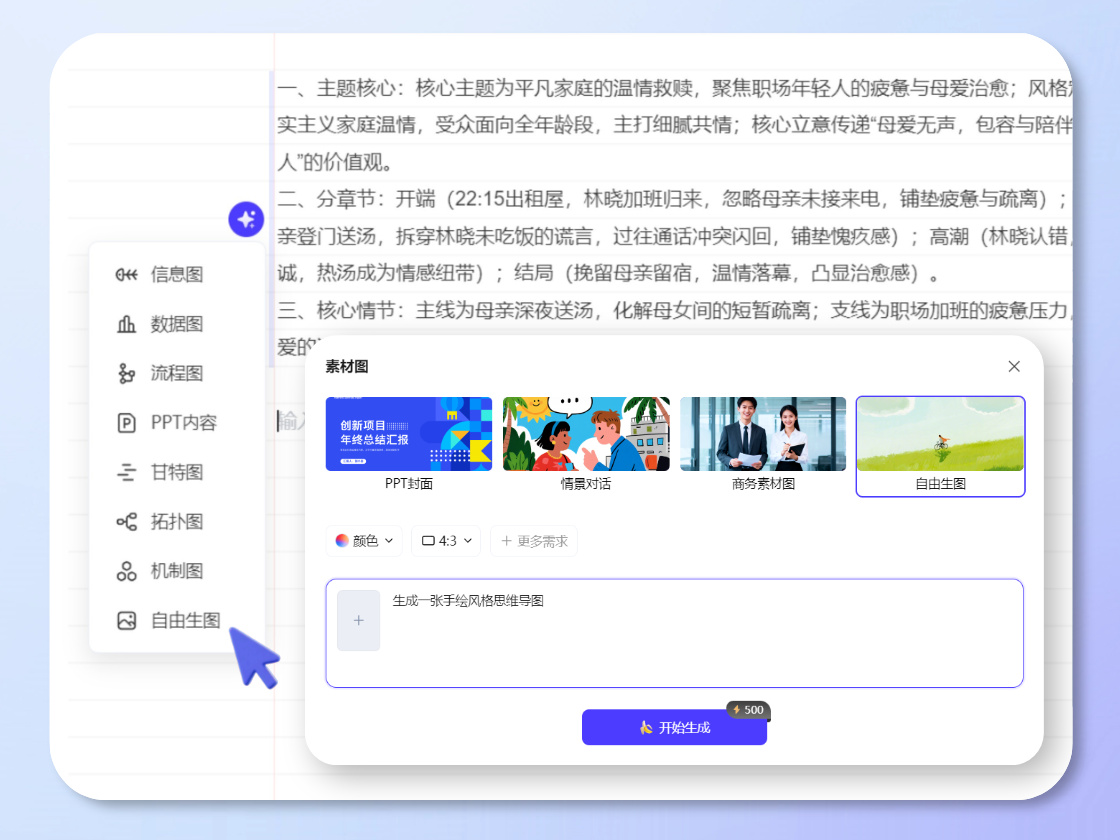Select the PPT封面 thumbnail
Image resolution: width=1120 pixels, height=840 pixels.
click(x=408, y=435)
